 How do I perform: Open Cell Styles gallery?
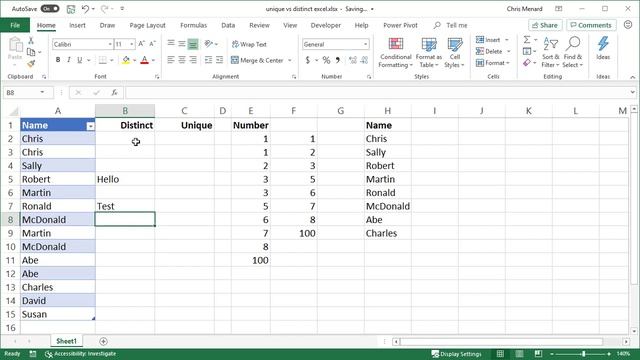coord(454,53)
